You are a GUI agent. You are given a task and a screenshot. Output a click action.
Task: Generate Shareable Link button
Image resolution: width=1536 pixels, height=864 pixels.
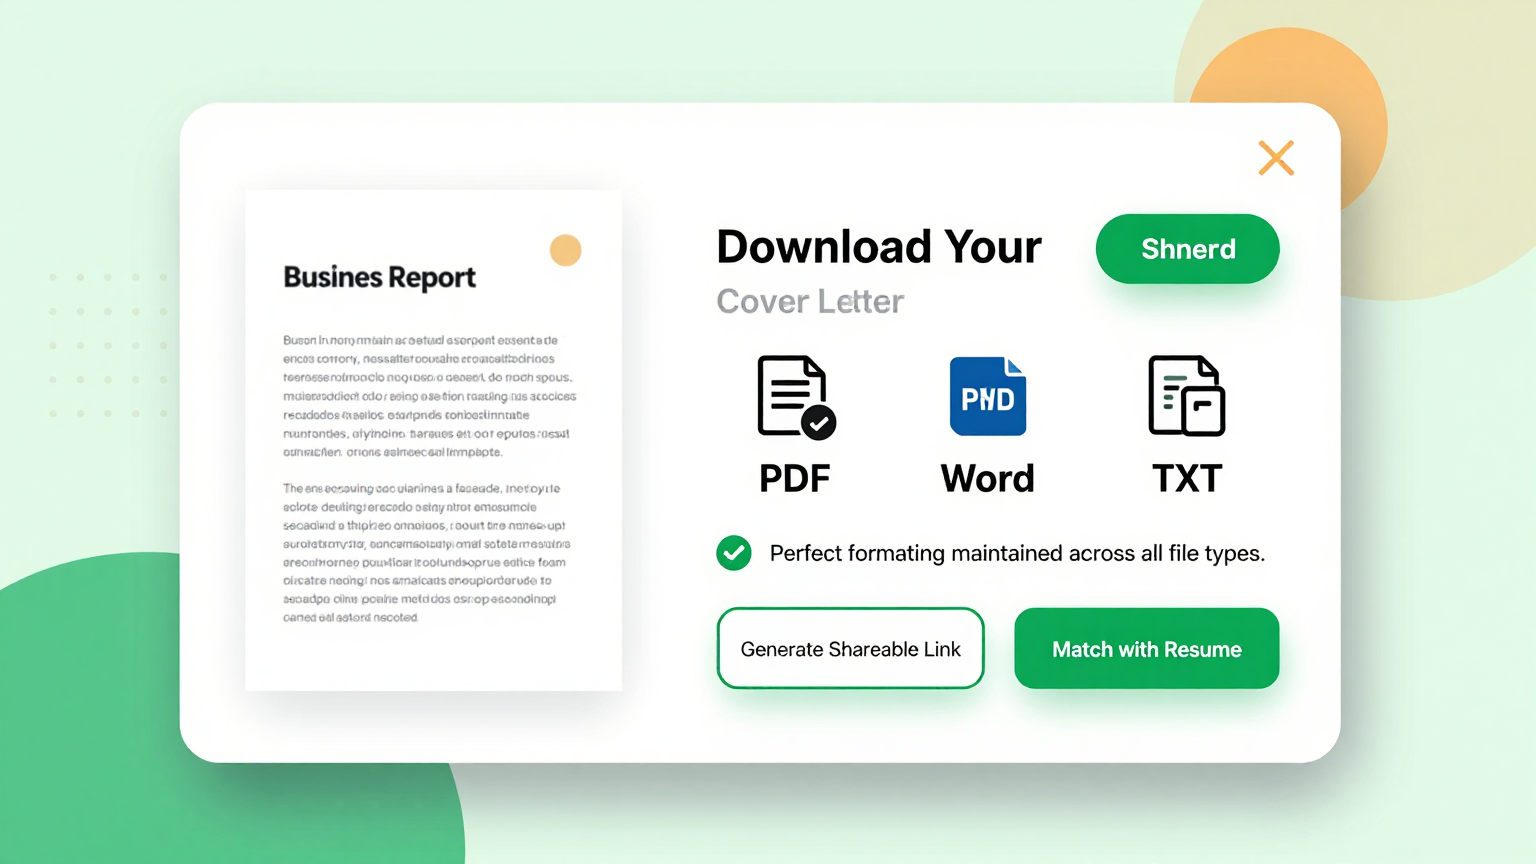[x=850, y=648]
